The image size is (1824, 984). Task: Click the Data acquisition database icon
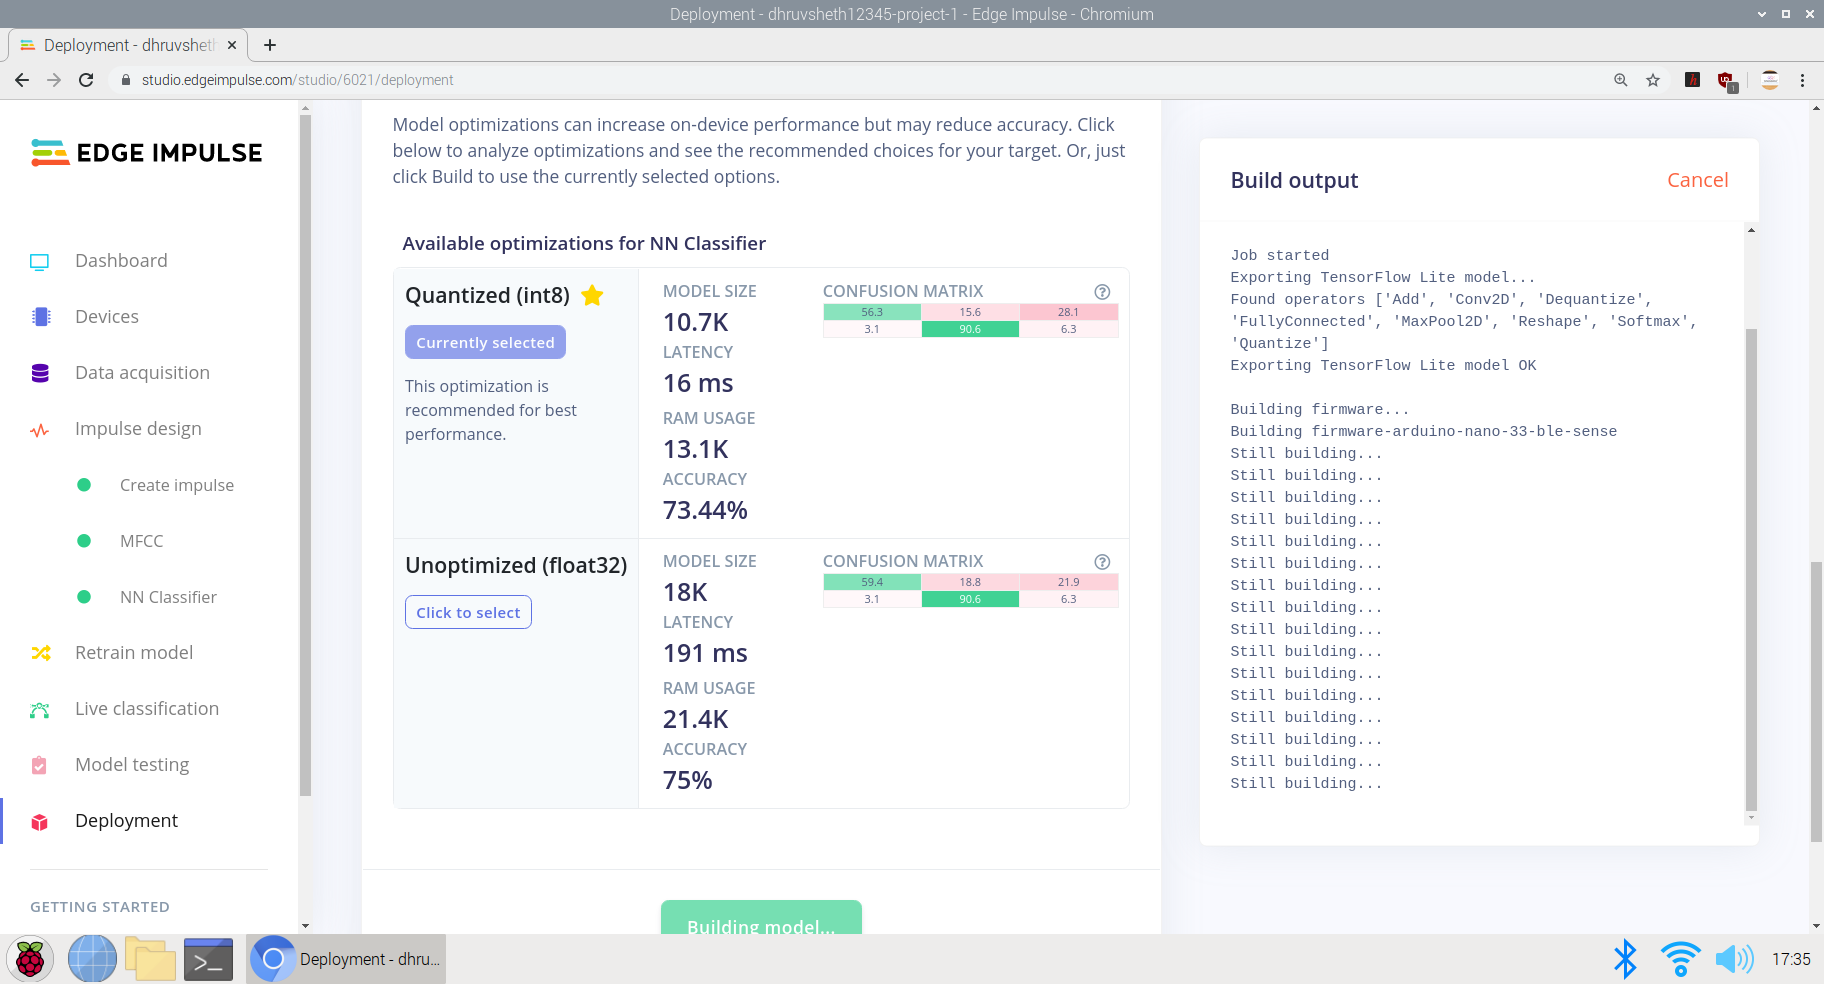coord(40,373)
